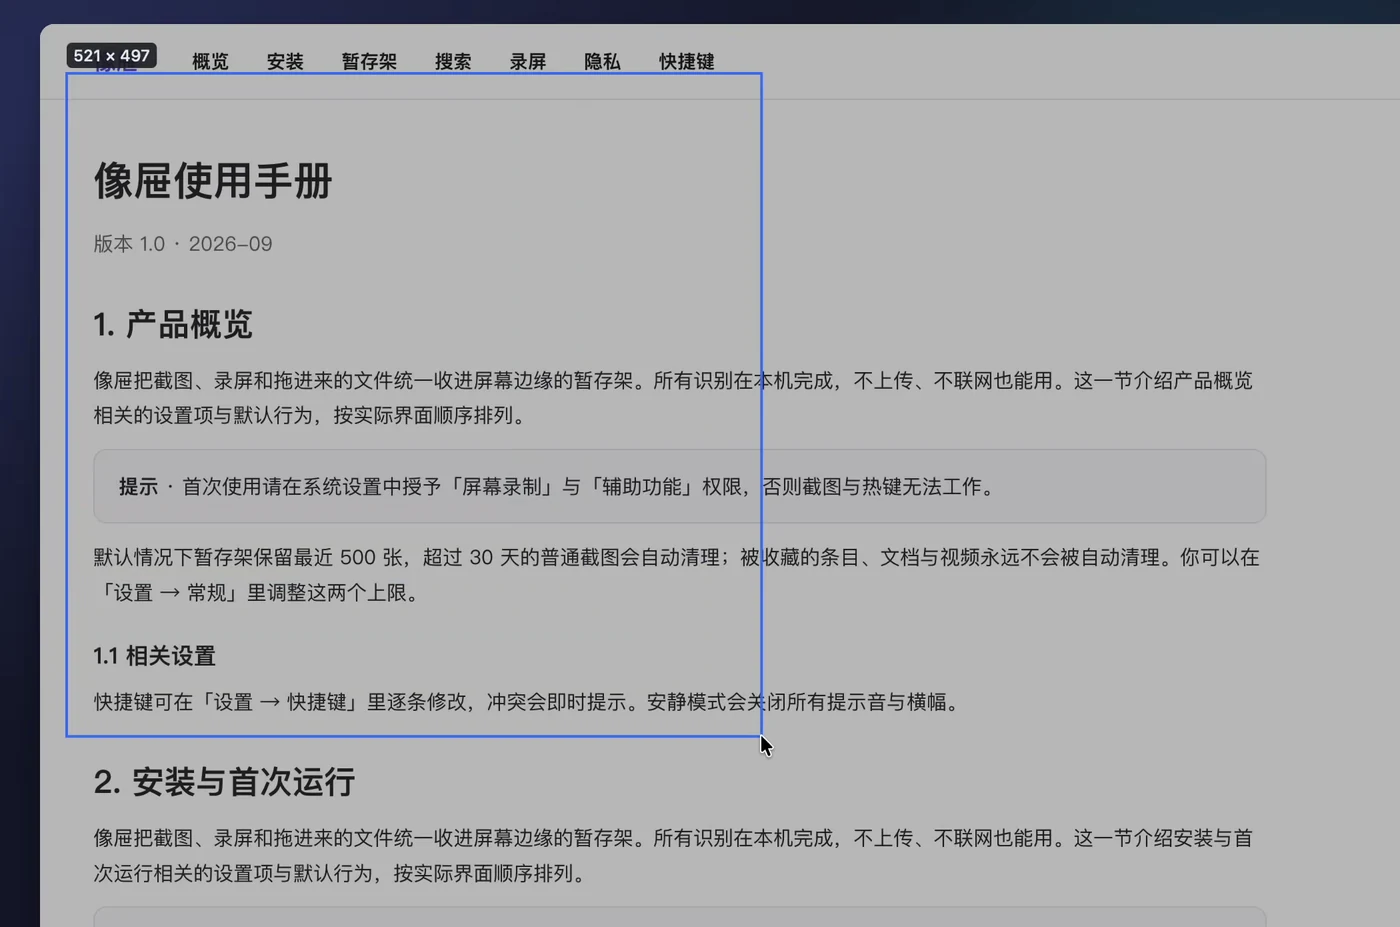
Task: Select the 搜索 tab
Action: (453, 62)
